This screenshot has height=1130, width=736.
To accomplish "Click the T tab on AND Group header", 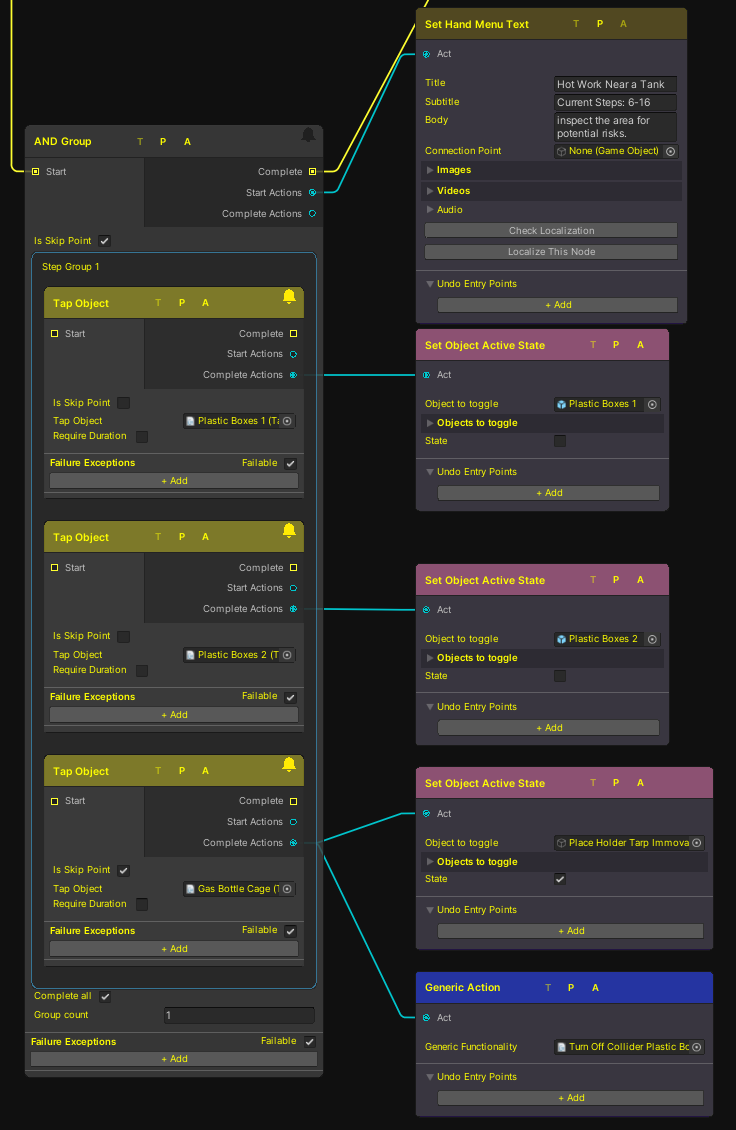I will pyautogui.click(x=140, y=142).
